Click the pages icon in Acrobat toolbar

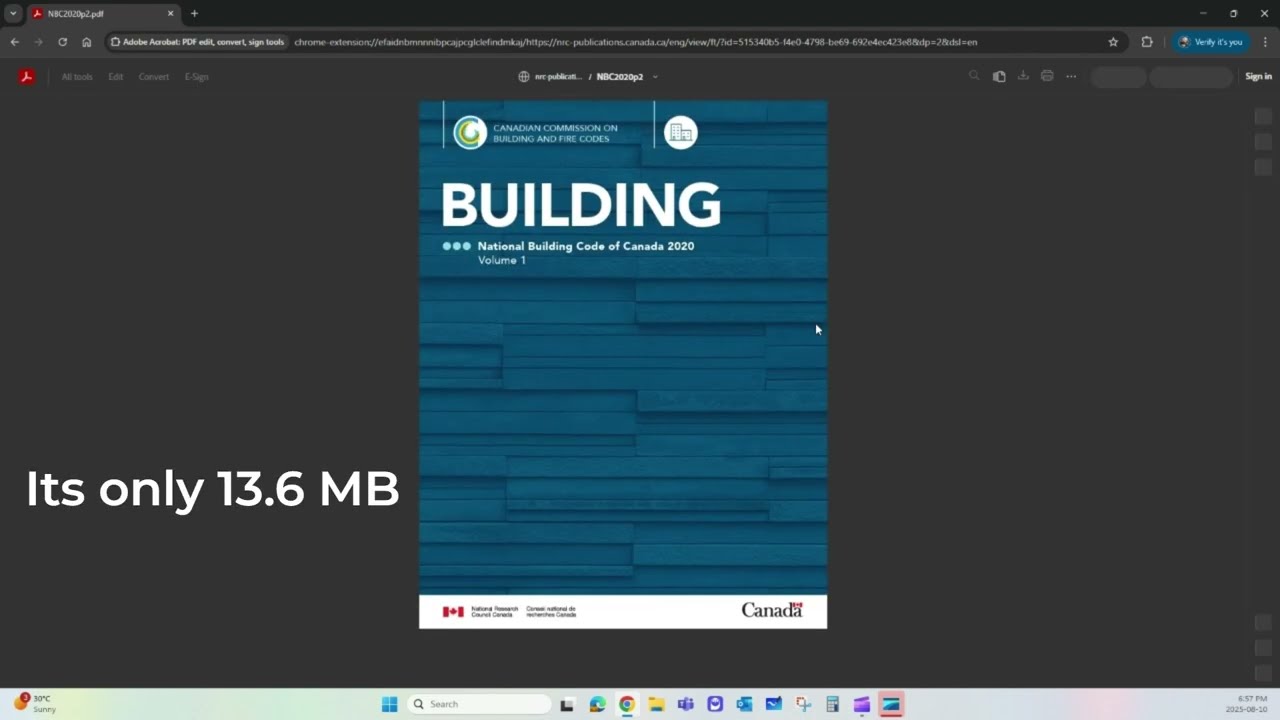coord(999,76)
